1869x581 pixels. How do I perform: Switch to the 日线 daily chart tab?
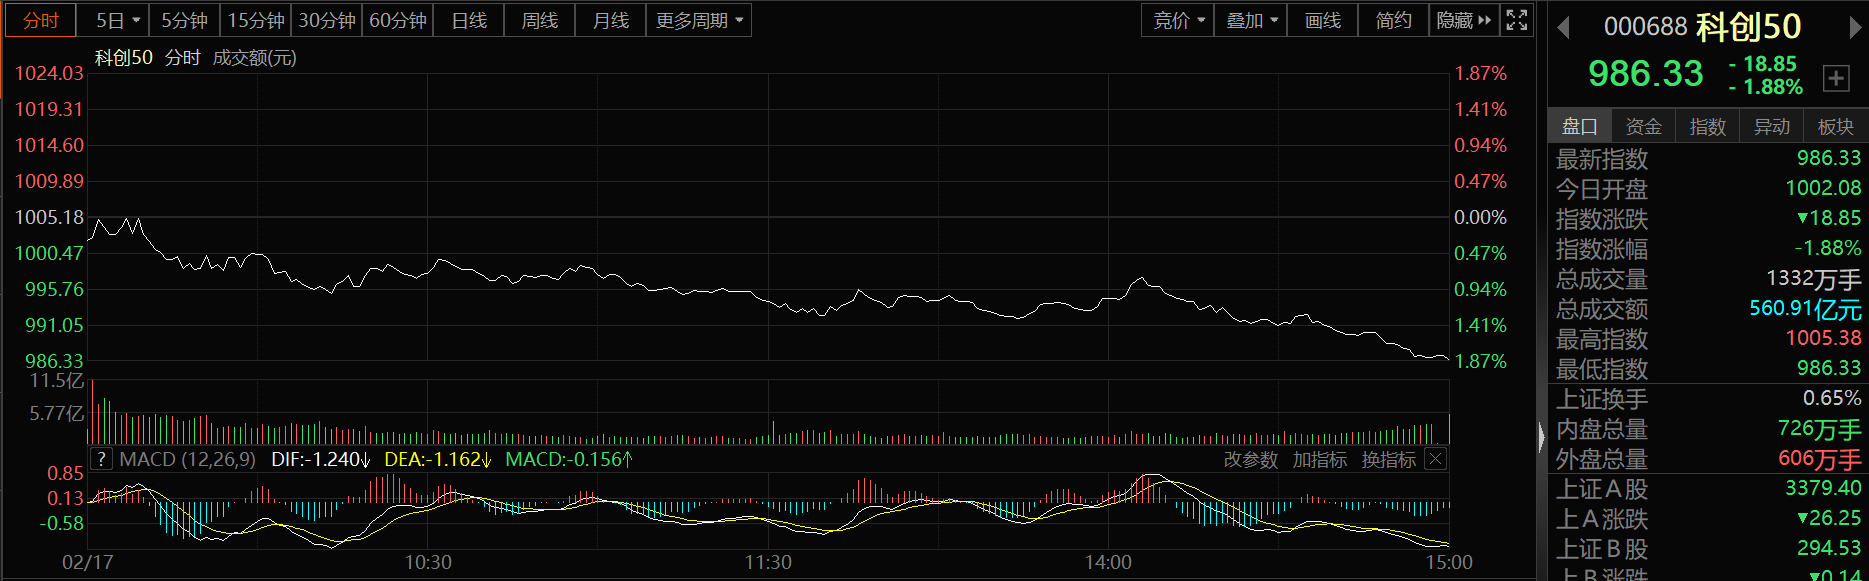(x=469, y=20)
